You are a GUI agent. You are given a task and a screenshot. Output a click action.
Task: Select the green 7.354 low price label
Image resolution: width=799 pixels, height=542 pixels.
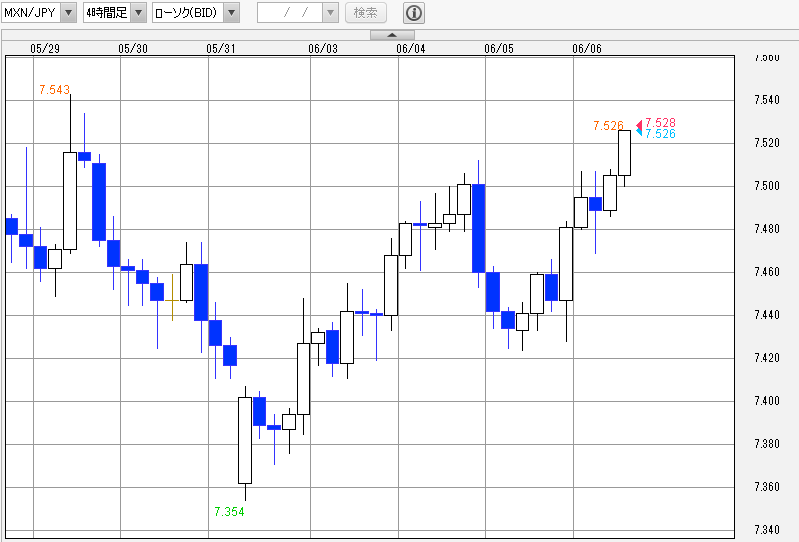(x=229, y=511)
